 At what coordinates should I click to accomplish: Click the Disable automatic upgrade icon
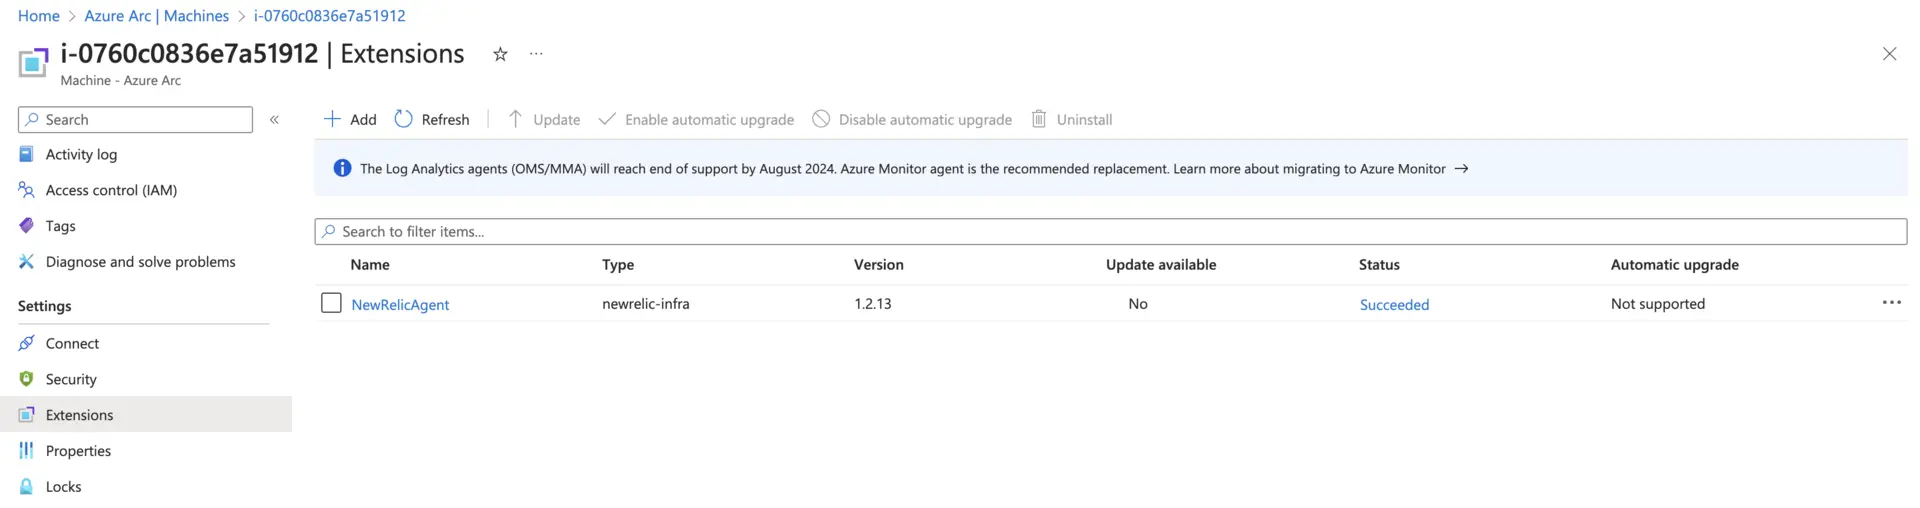[x=821, y=119]
